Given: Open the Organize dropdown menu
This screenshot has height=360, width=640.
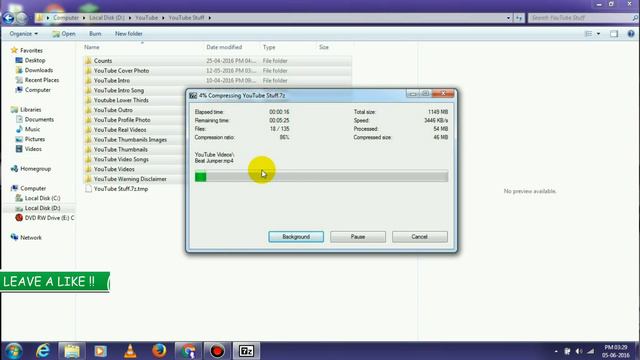Looking at the screenshot, I should pyautogui.click(x=23, y=34).
